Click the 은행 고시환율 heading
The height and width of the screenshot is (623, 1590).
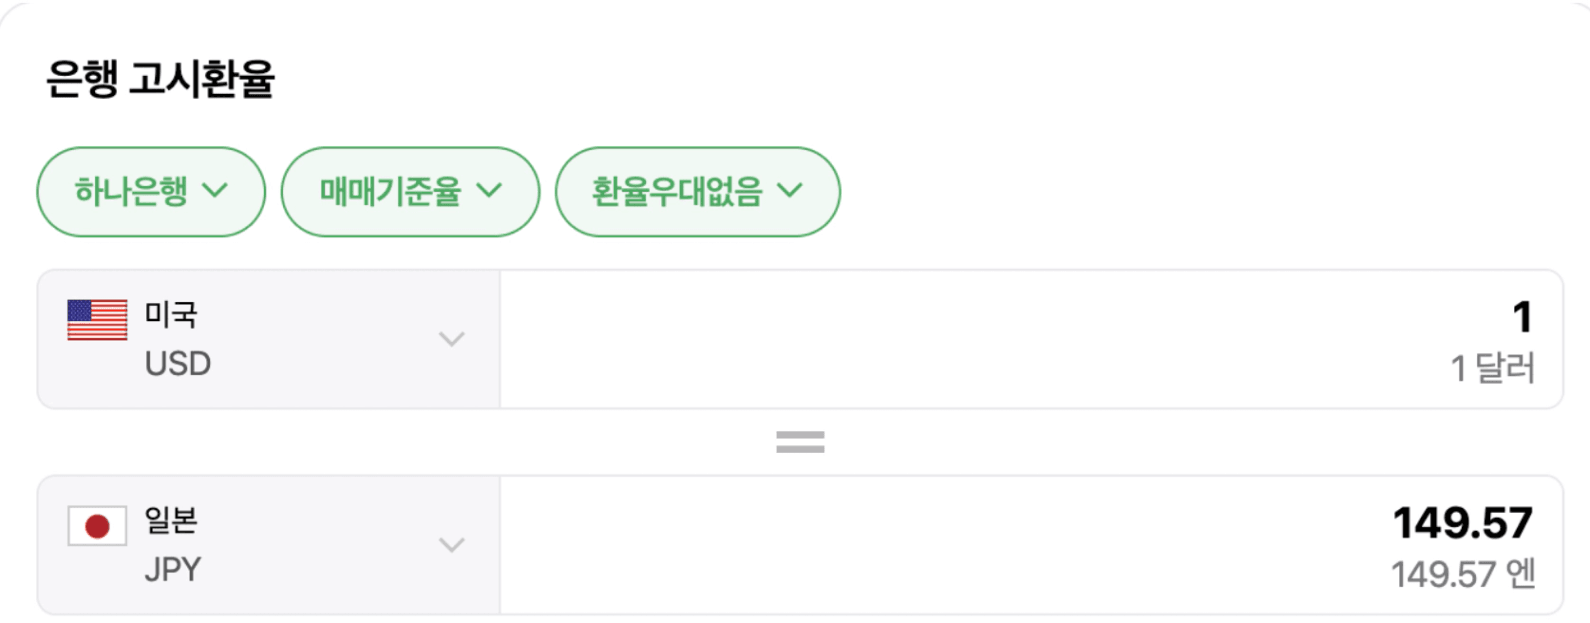[160, 79]
